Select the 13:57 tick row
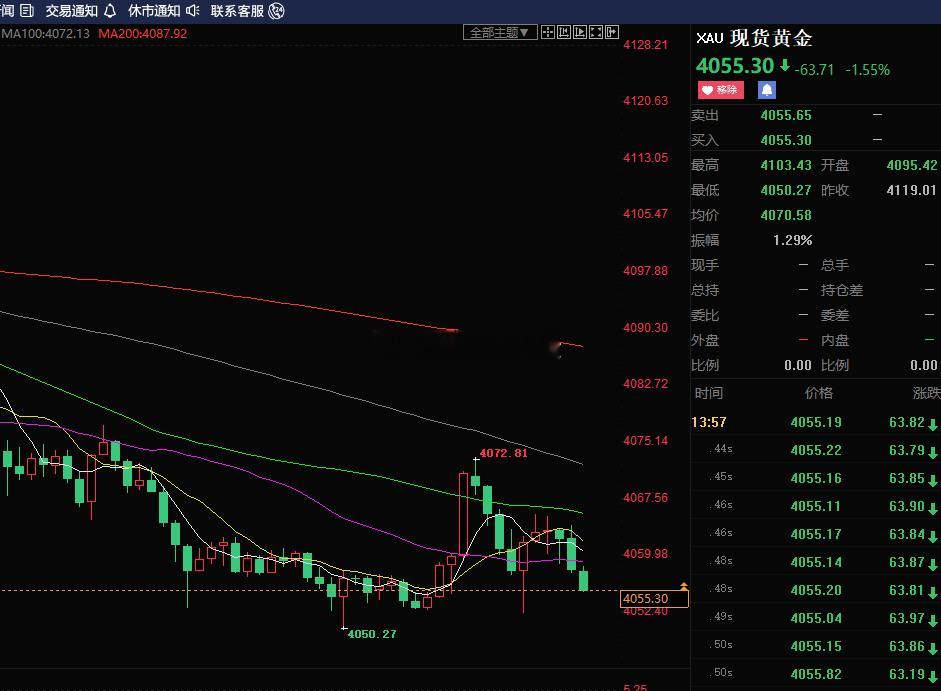 pos(816,423)
